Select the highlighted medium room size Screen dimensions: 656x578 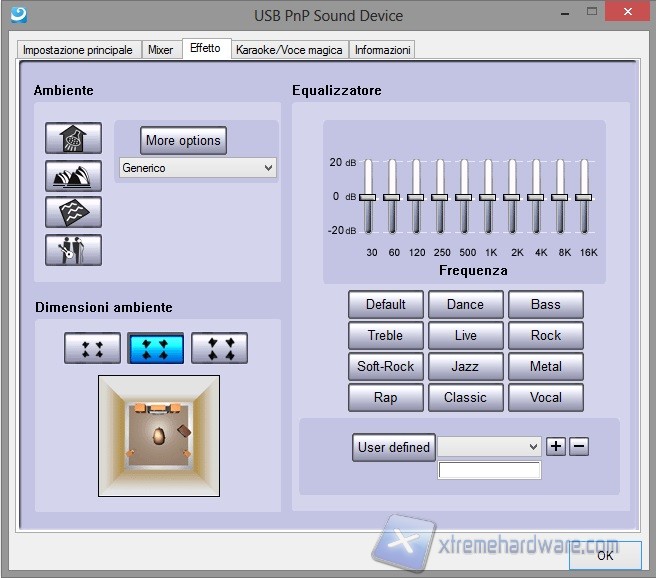[155, 348]
